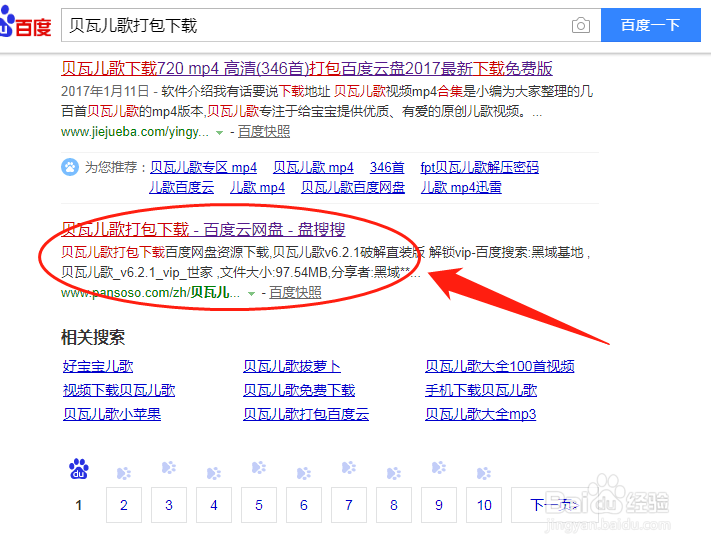Expand dropdown arrow next to jiejueba.com URL

219,133
